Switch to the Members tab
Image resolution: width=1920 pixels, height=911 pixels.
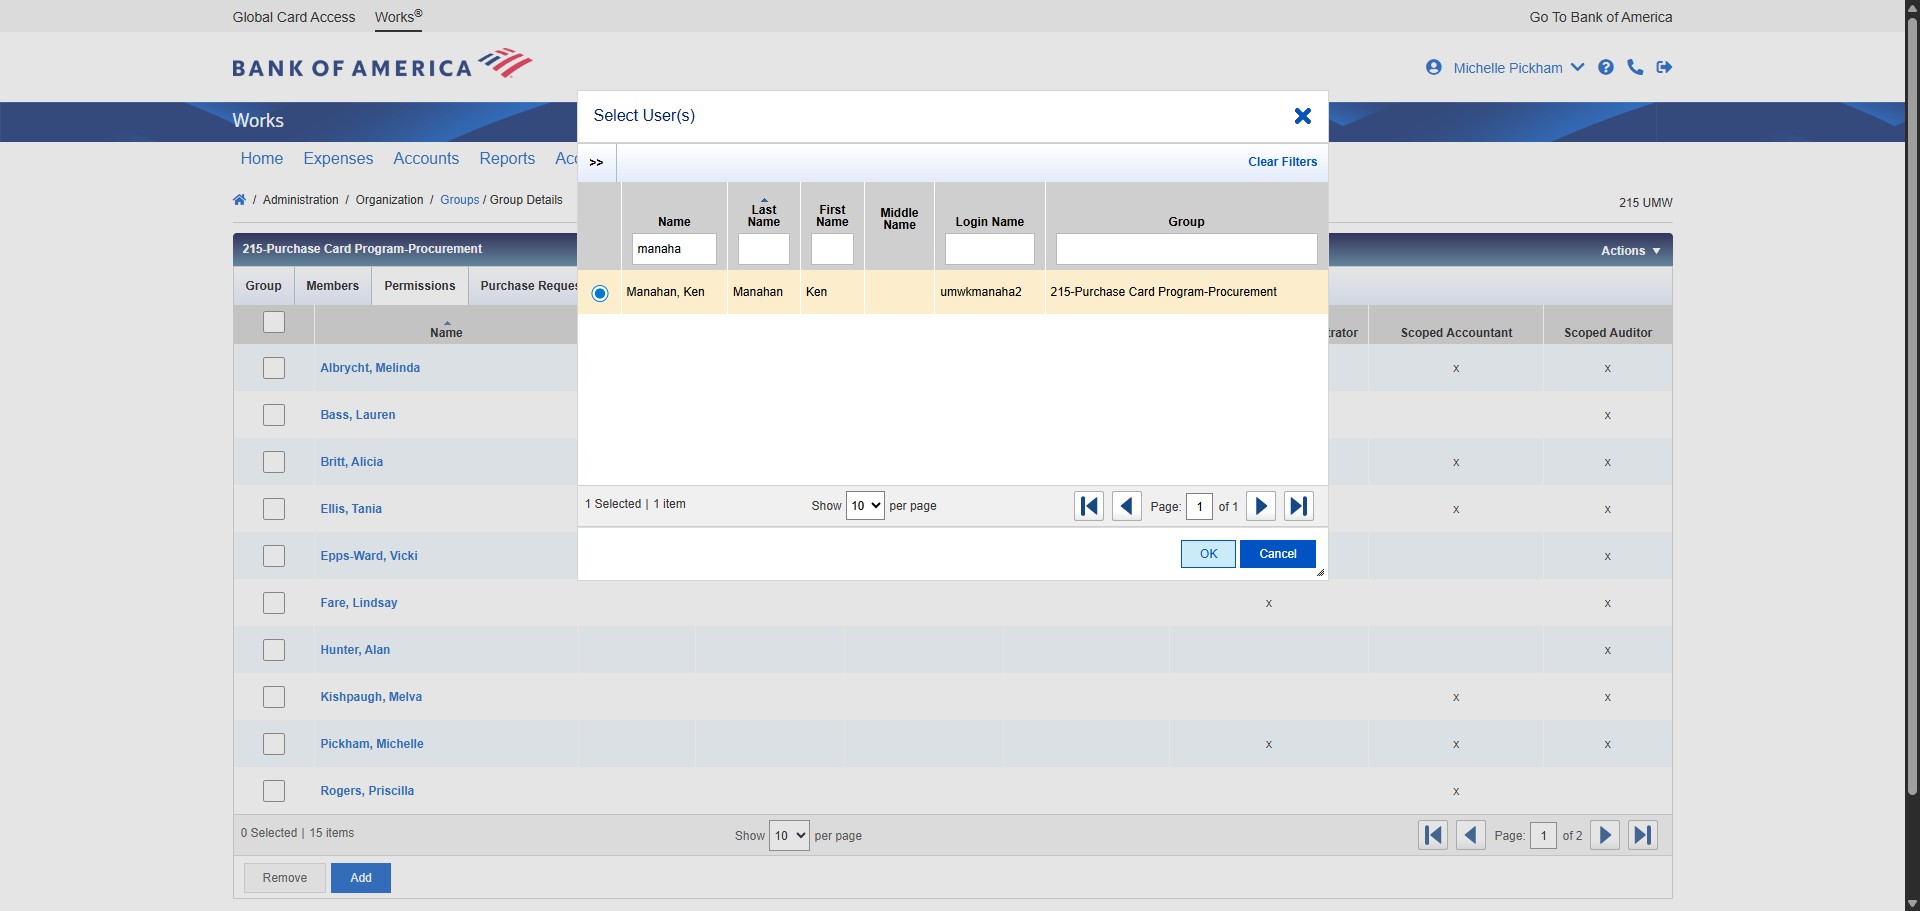tap(332, 286)
